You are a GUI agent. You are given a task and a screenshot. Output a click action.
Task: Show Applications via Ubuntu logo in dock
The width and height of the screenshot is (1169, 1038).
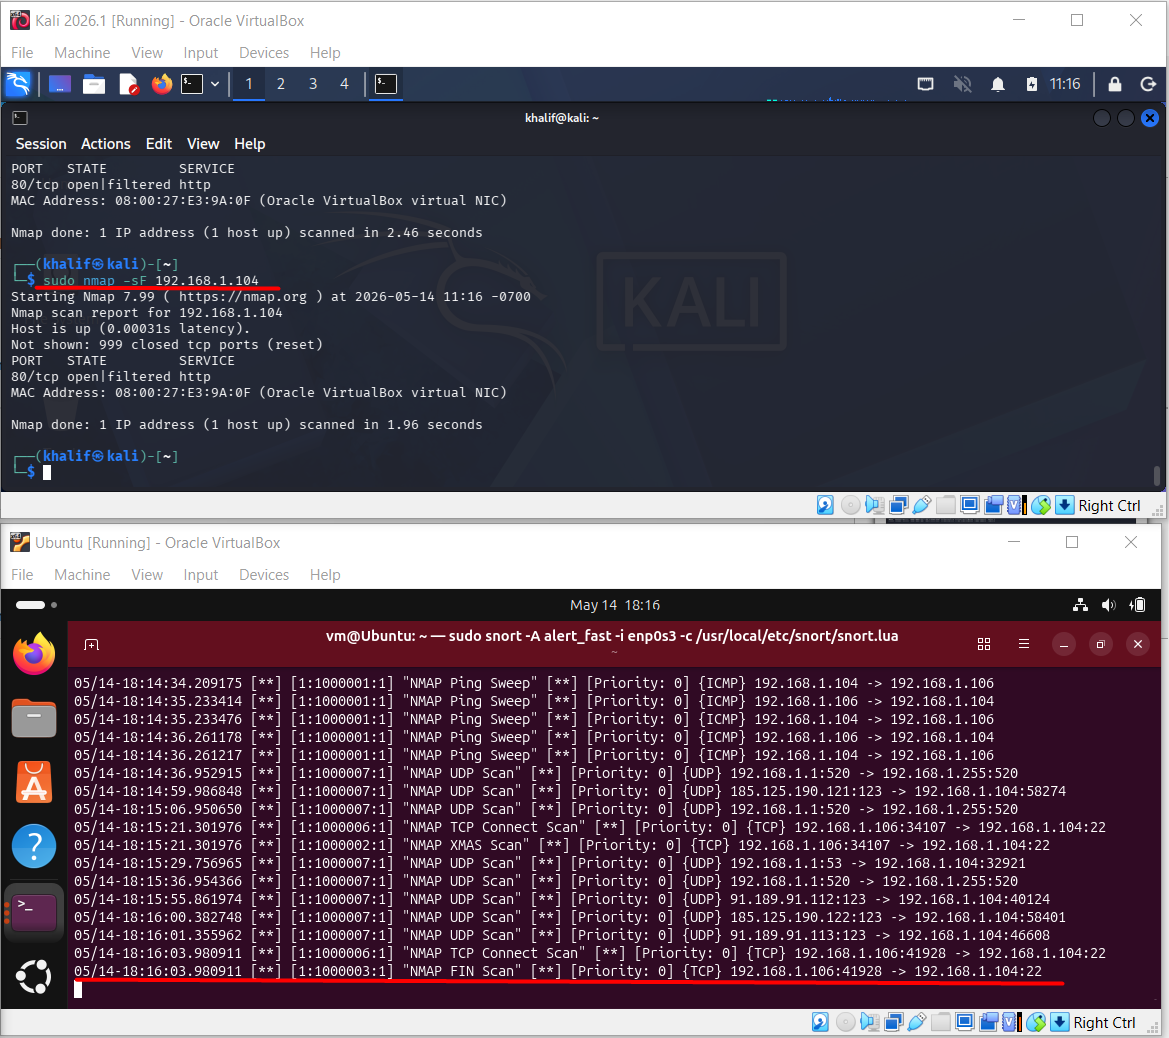pyautogui.click(x=34, y=977)
